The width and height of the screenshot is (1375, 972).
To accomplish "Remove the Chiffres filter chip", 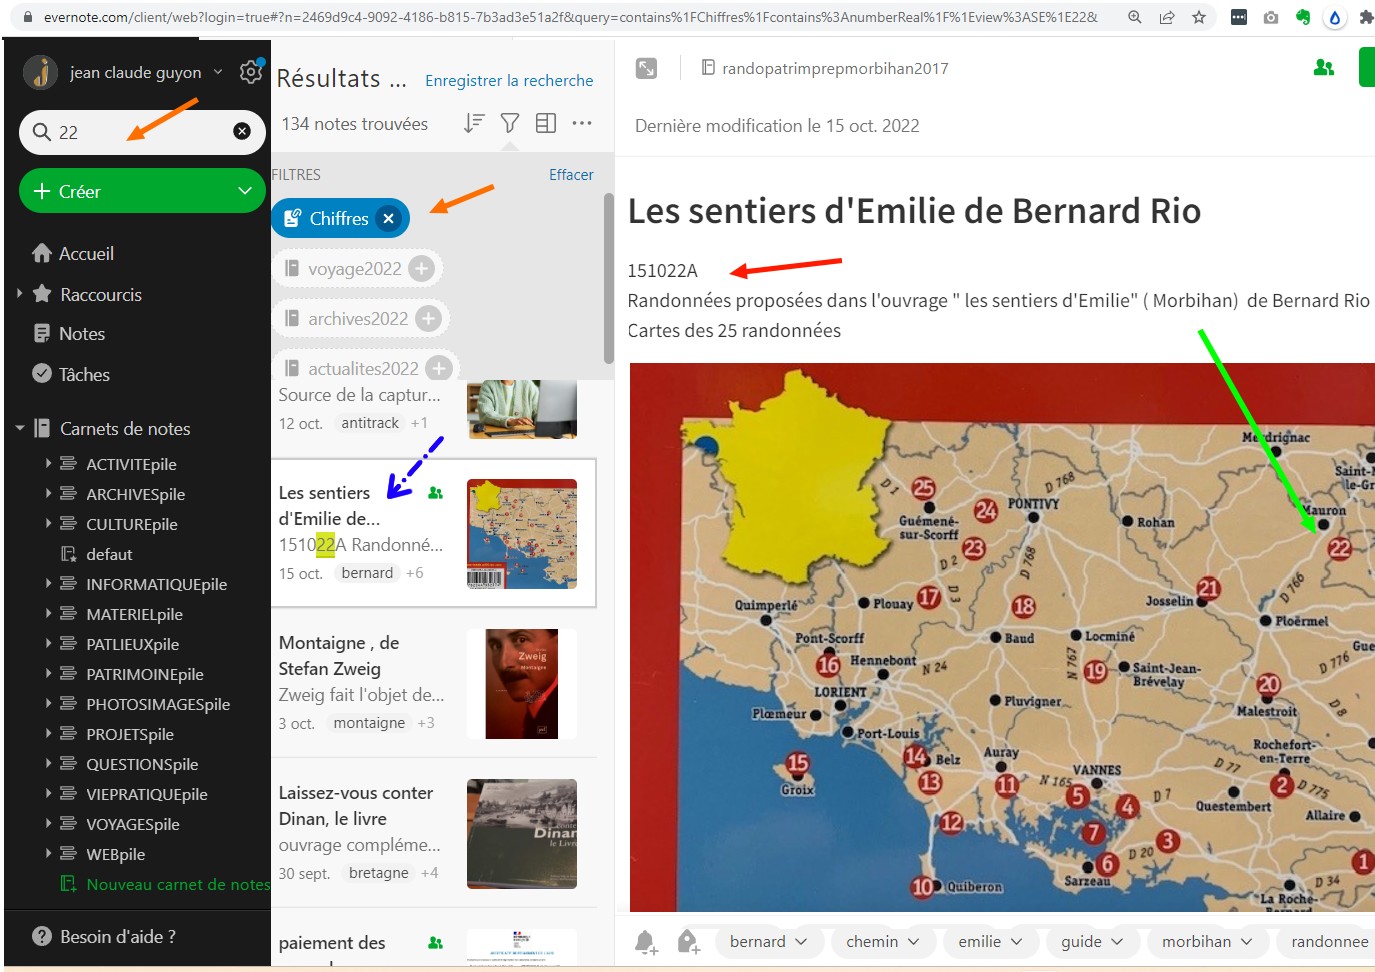I will click(x=389, y=218).
